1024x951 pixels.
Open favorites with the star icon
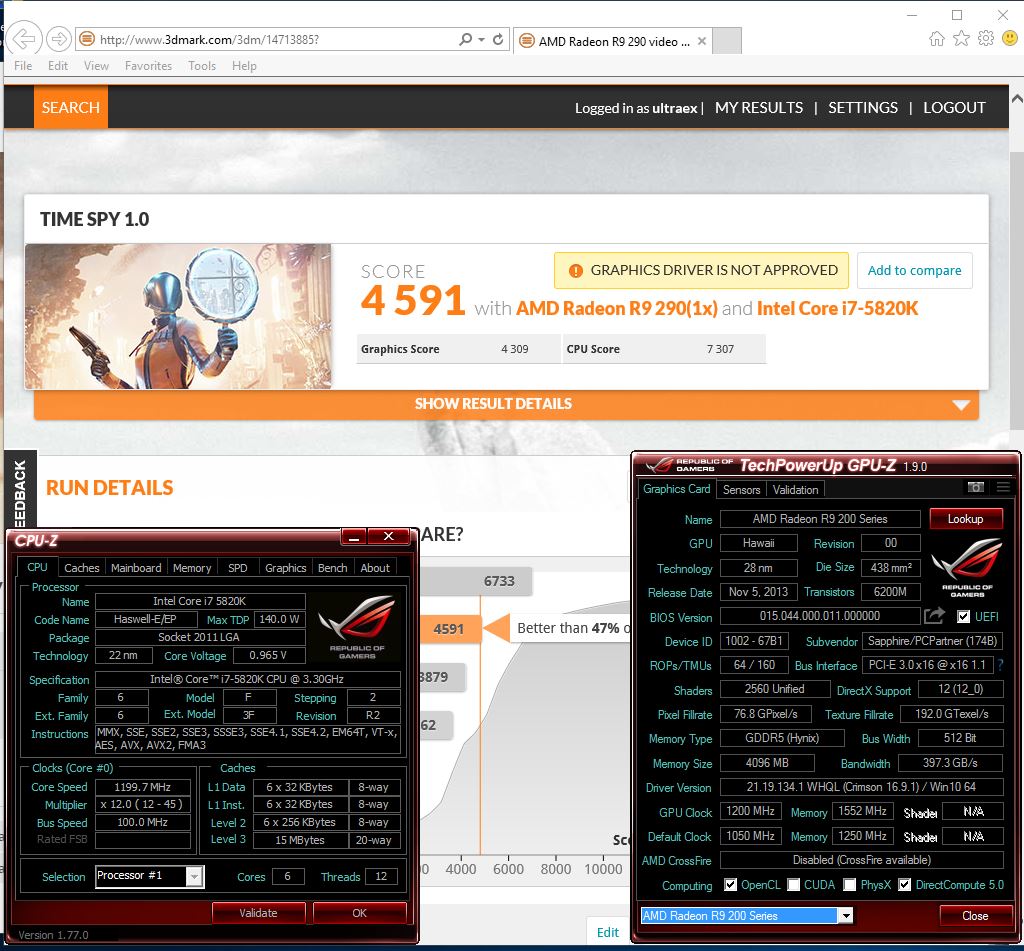click(961, 39)
